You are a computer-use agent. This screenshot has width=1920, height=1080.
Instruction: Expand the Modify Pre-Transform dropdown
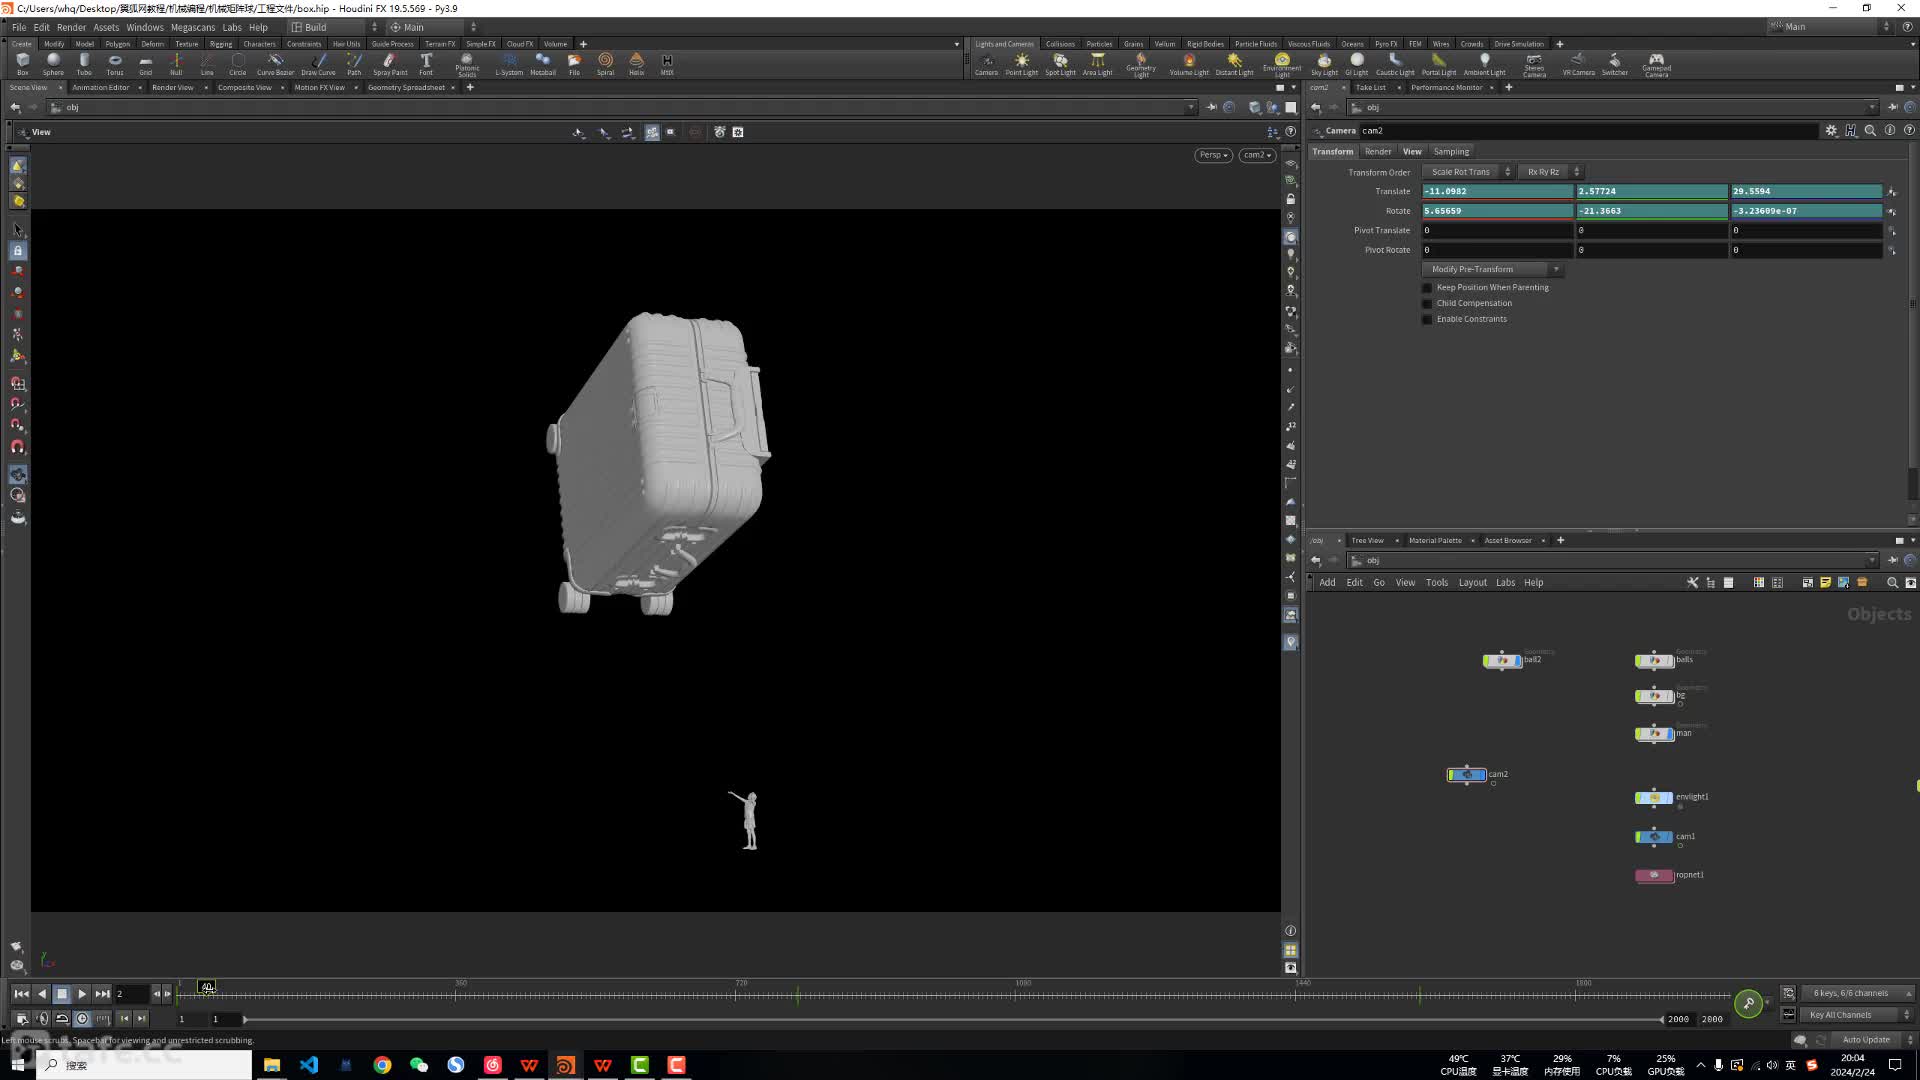point(1492,270)
